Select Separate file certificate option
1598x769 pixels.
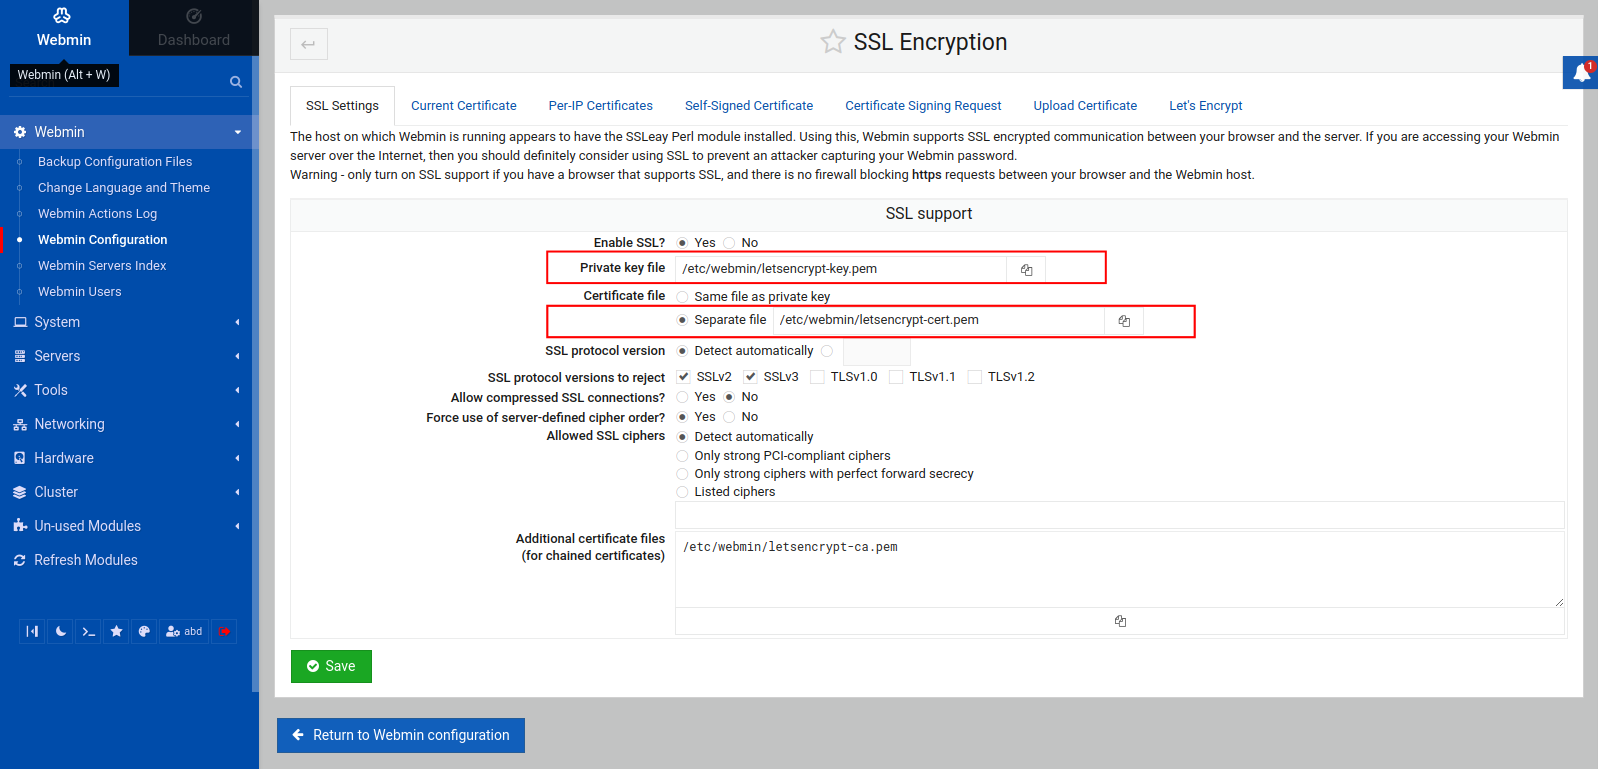(682, 320)
